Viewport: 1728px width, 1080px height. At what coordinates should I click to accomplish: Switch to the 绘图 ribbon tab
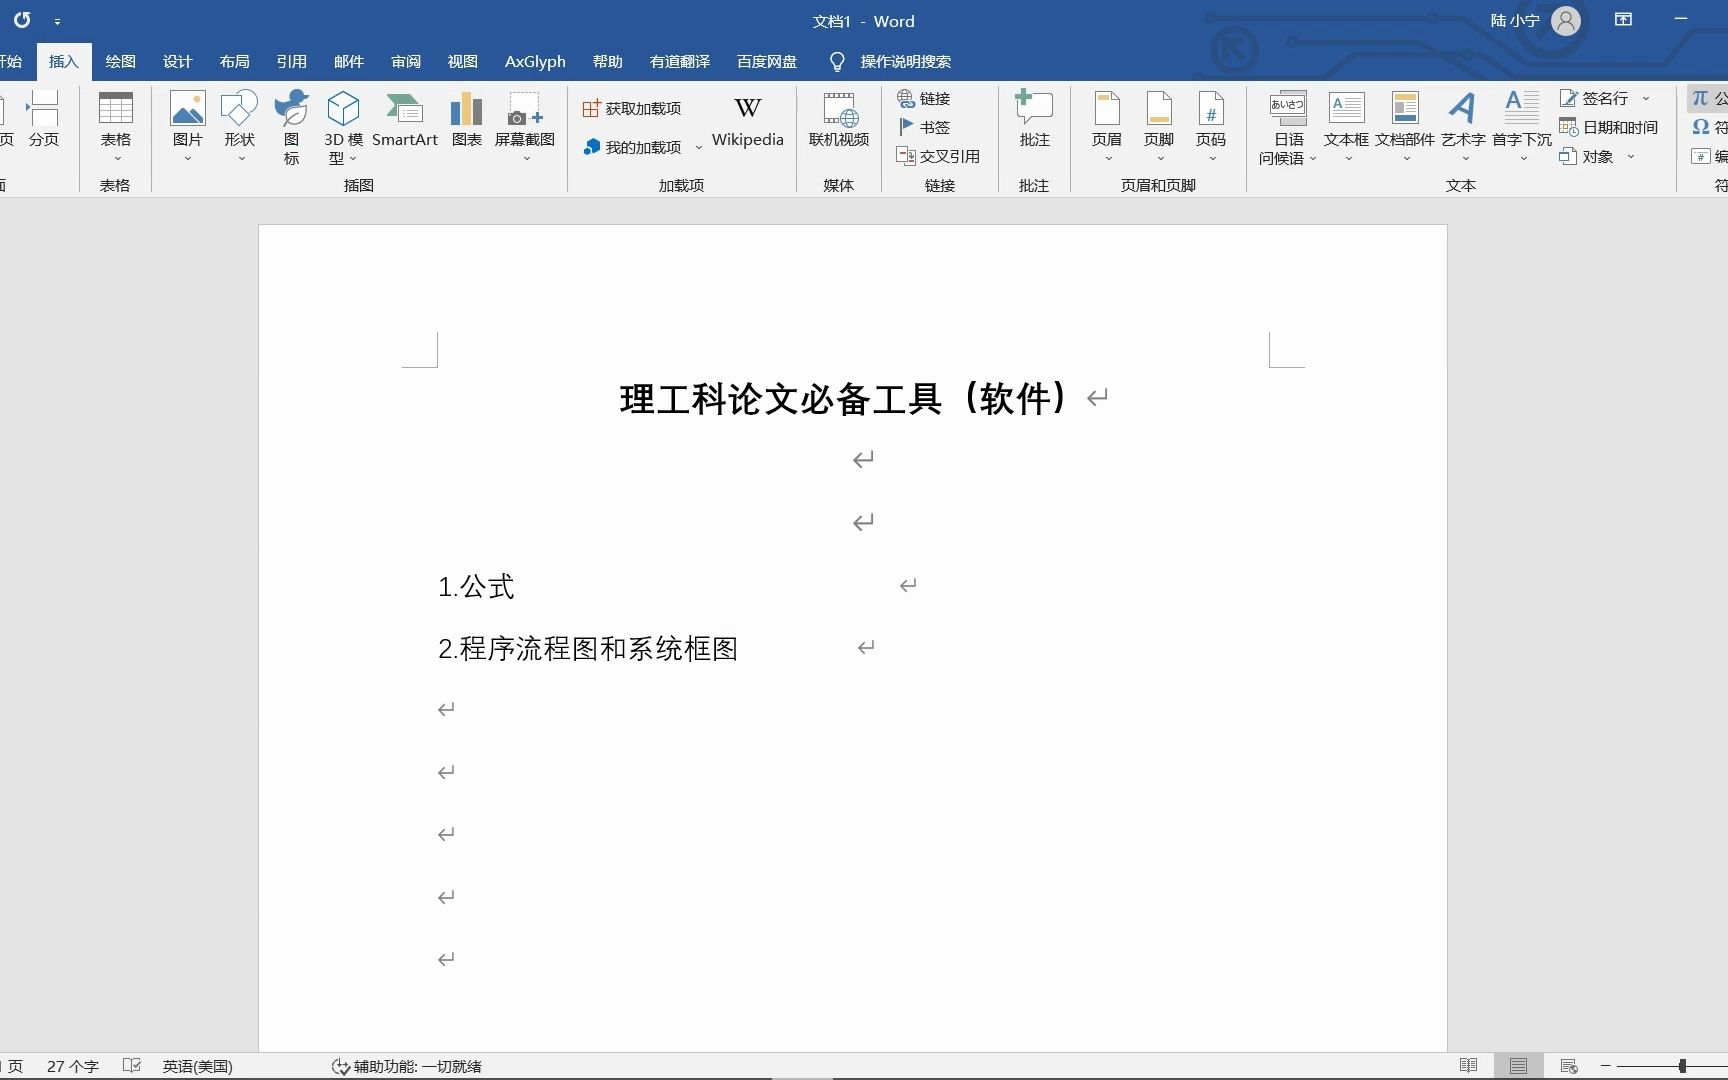point(120,61)
